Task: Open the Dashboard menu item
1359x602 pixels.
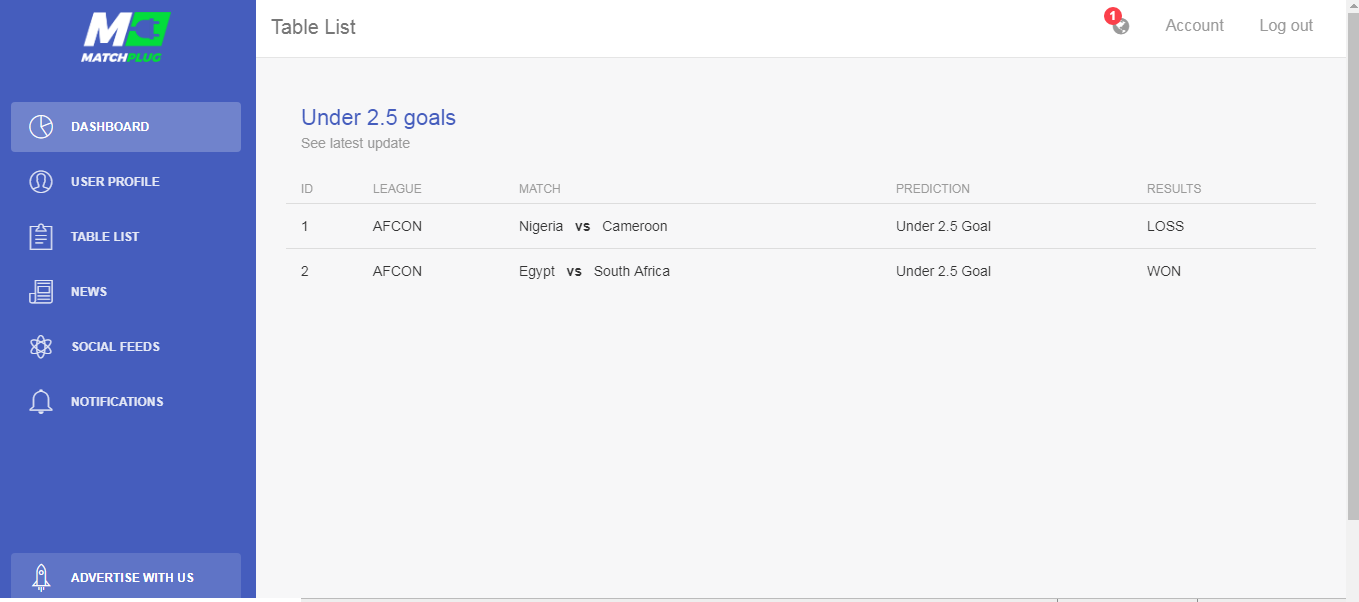Action: click(126, 127)
